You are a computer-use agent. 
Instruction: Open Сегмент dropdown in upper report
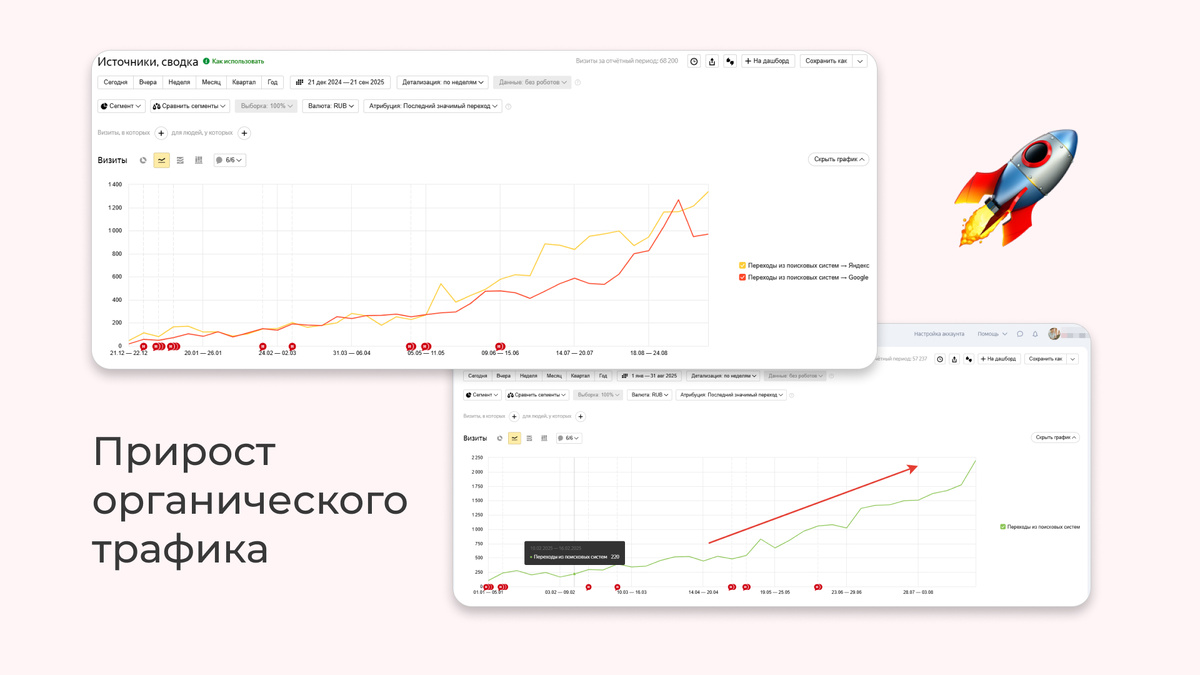coord(122,106)
